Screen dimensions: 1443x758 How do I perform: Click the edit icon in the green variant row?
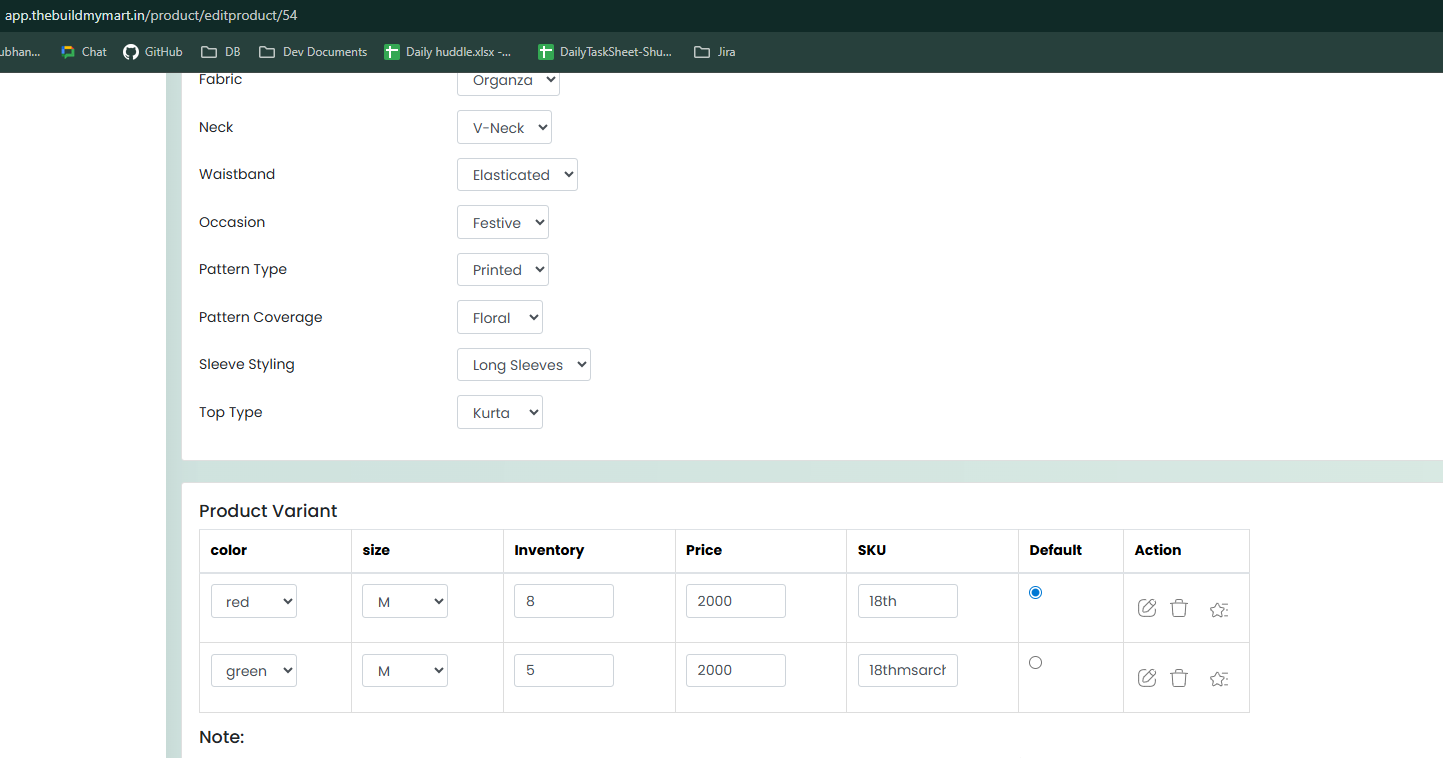click(1147, 678)
